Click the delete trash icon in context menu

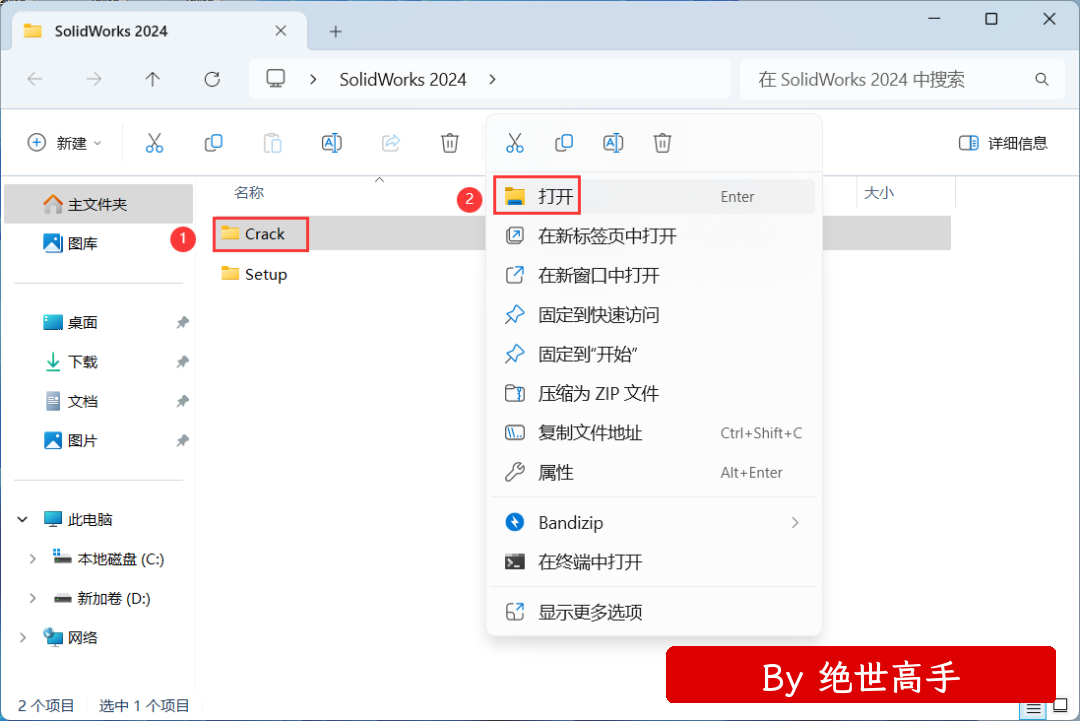(x=662, y=143)
